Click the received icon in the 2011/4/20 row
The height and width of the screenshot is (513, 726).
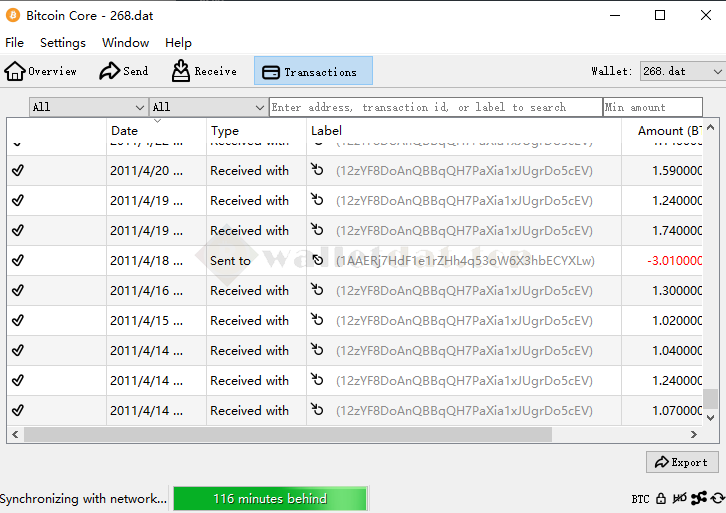click(x=318, y=171)
